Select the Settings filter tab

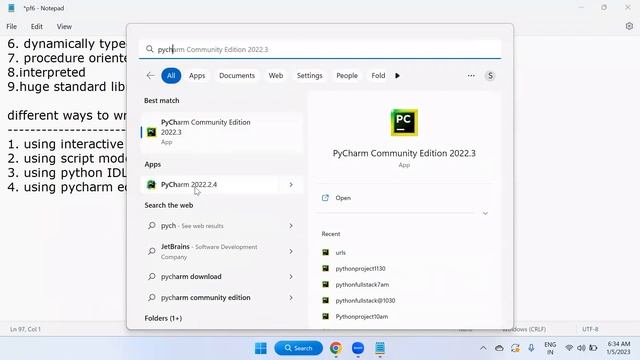[x=309, y=76]
